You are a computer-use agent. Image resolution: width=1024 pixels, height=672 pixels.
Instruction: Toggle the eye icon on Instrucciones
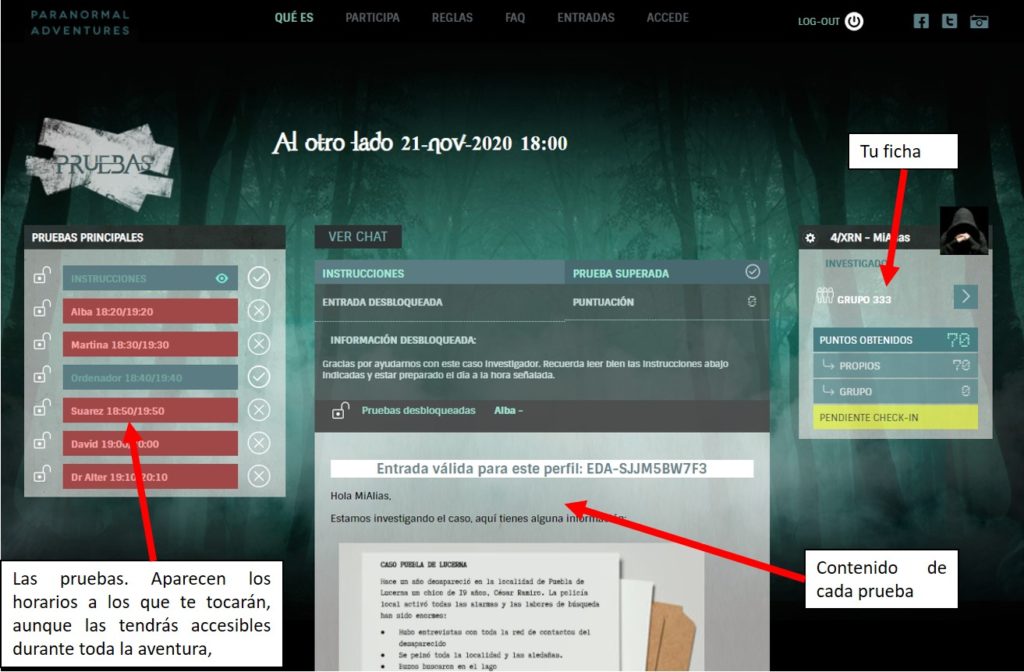point(222,278)
